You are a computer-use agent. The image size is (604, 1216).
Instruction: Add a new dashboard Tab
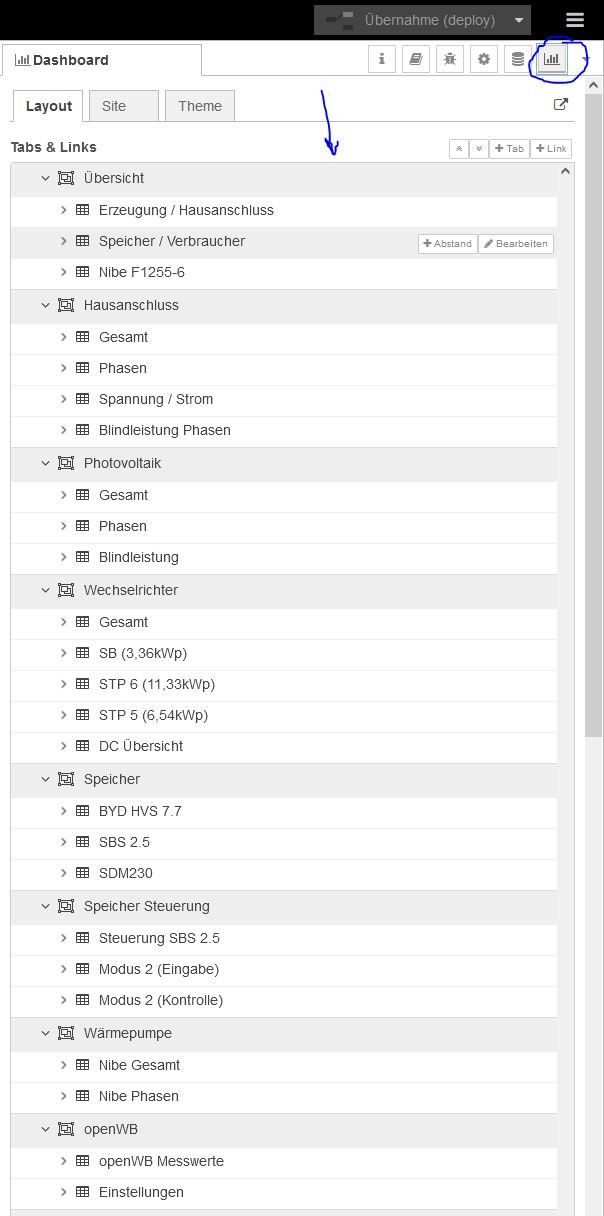(509, 148)
